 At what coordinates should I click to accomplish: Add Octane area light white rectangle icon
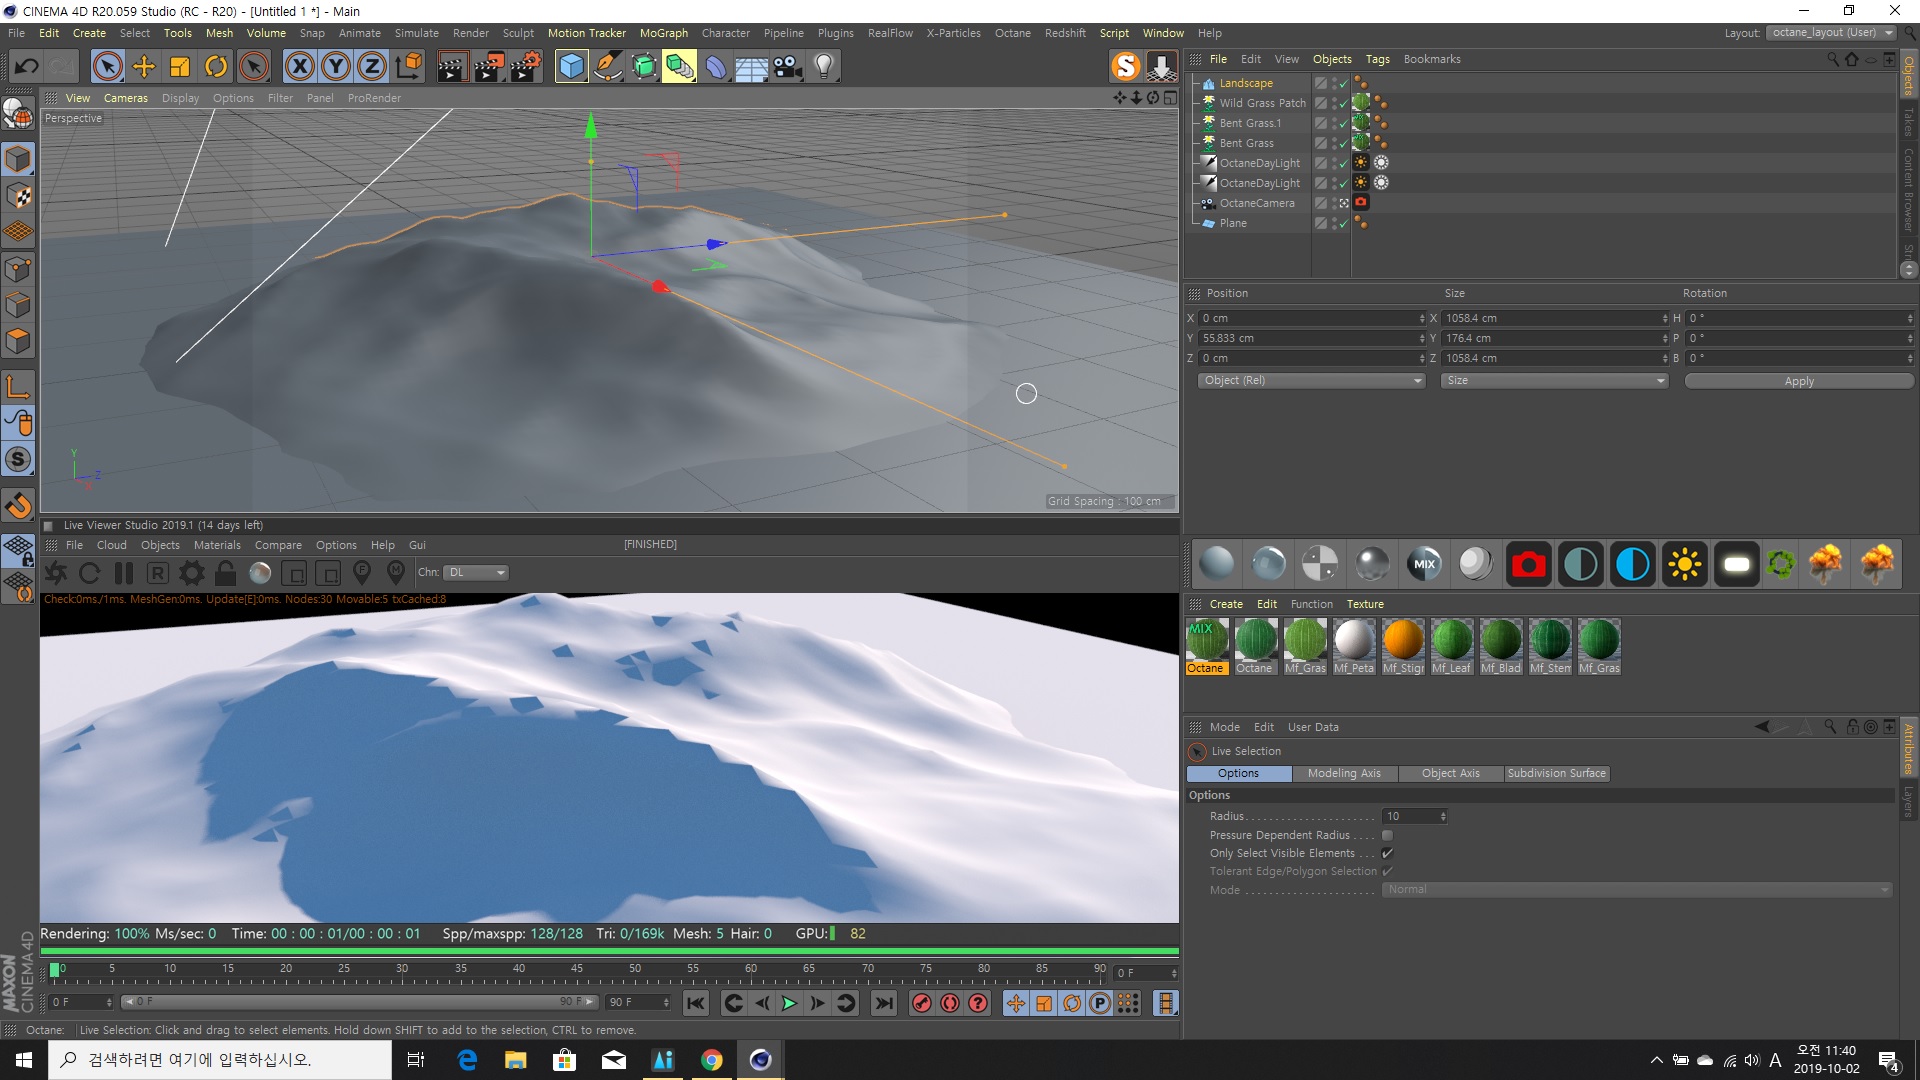[1737, 564]
